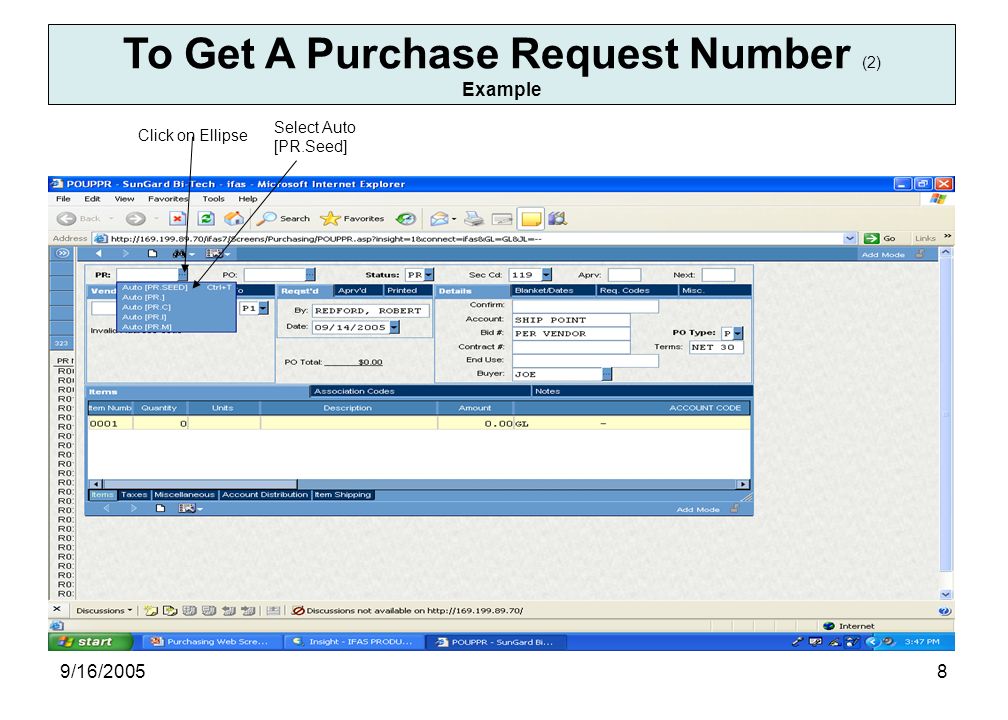Click the Buyer field ellipsis button
The width and height of the screenshot is (1008, 720).
click(607, 374)
